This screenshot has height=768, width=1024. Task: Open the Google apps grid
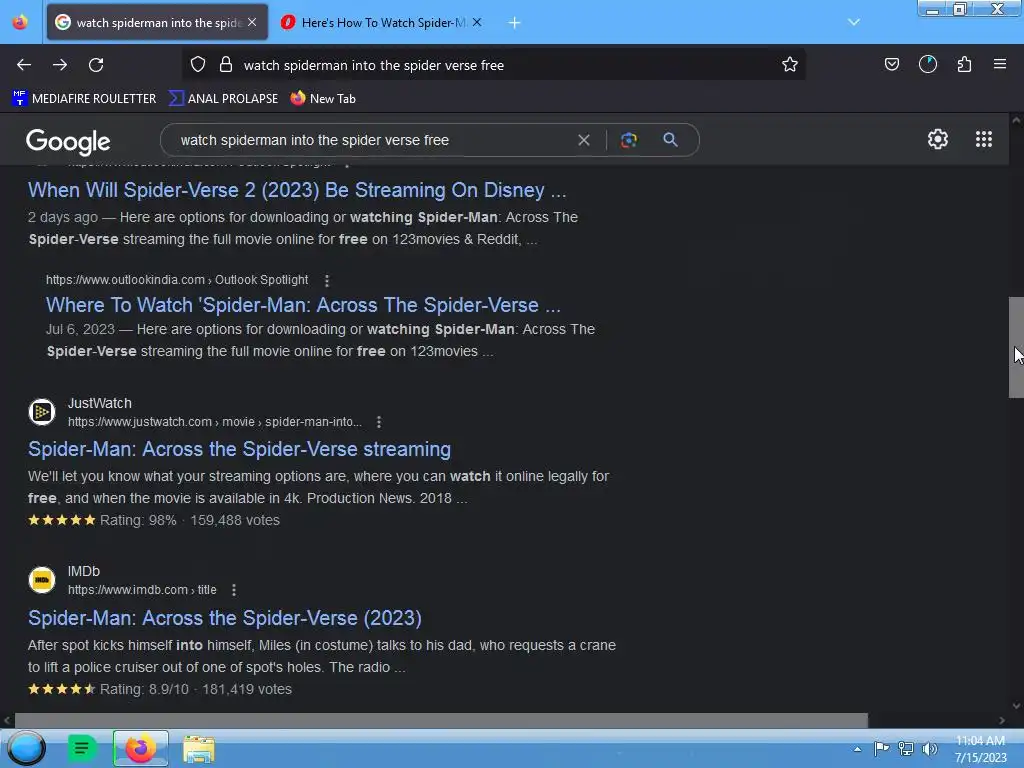[984, 139]
